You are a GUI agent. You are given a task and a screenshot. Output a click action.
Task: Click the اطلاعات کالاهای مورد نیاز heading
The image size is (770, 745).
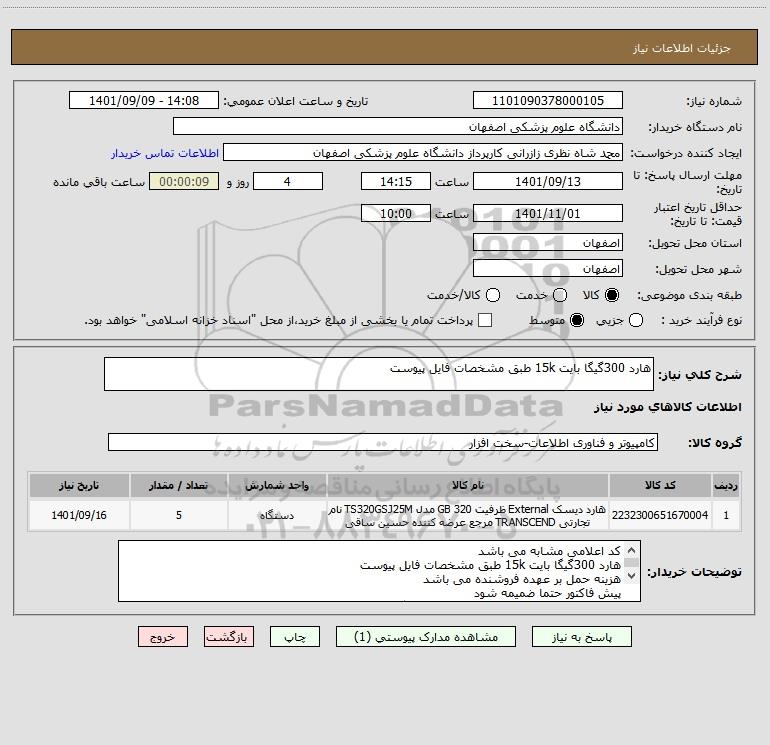tap(667, 407)
